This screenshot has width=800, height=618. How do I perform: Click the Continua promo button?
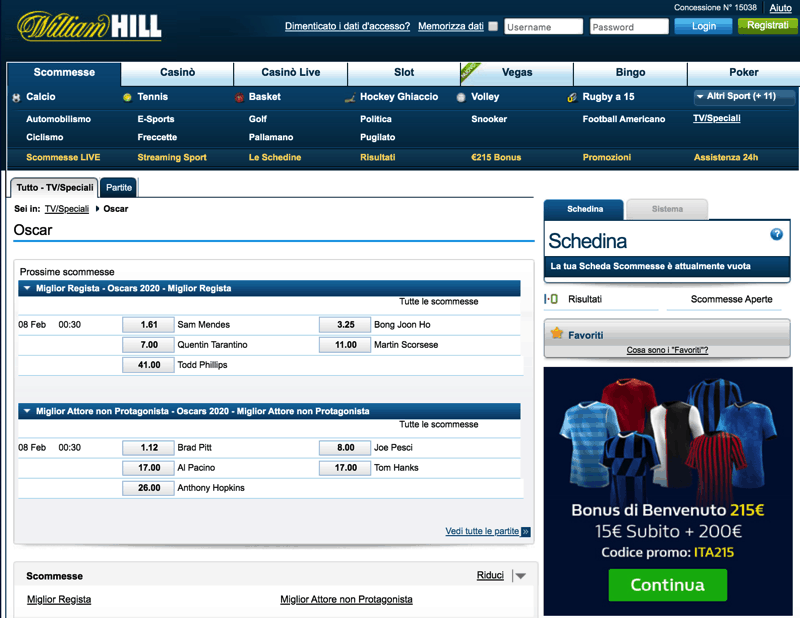pos(667,585)
